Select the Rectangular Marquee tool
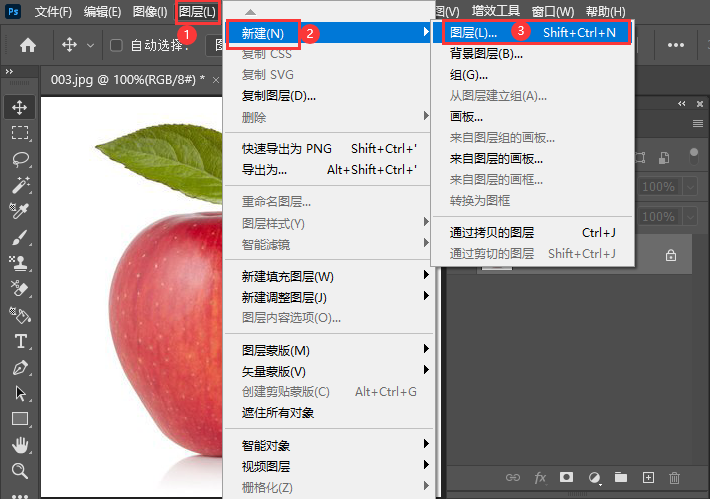The height and width of the screenshot is (499, 710). pos(19,133)
